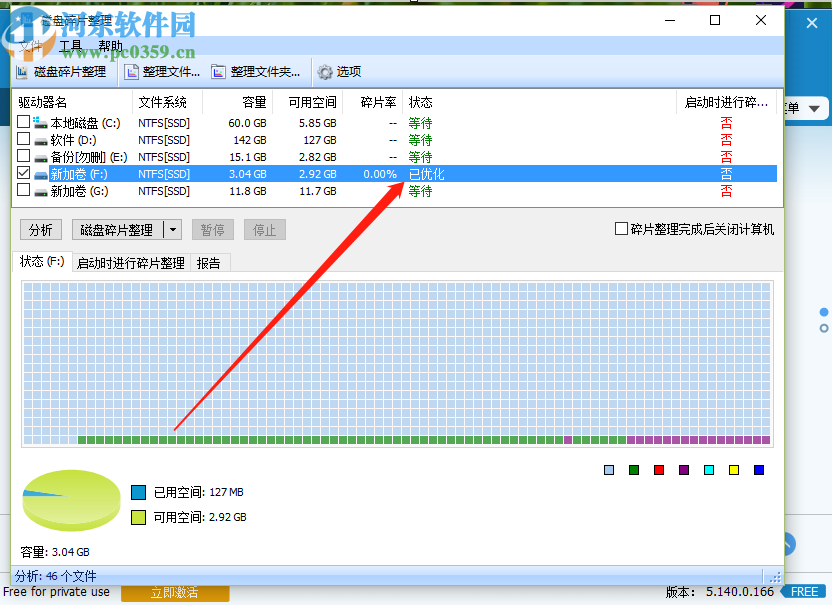Enable 碎片整理完成后关闭计算机 checkbox
Screen dimensions: 832x605
coord(621,229)
